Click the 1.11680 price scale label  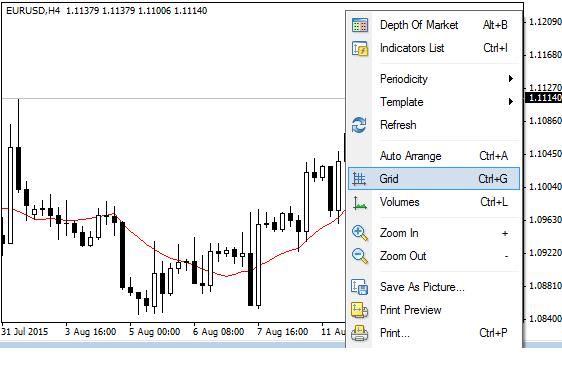click(545, 55)
